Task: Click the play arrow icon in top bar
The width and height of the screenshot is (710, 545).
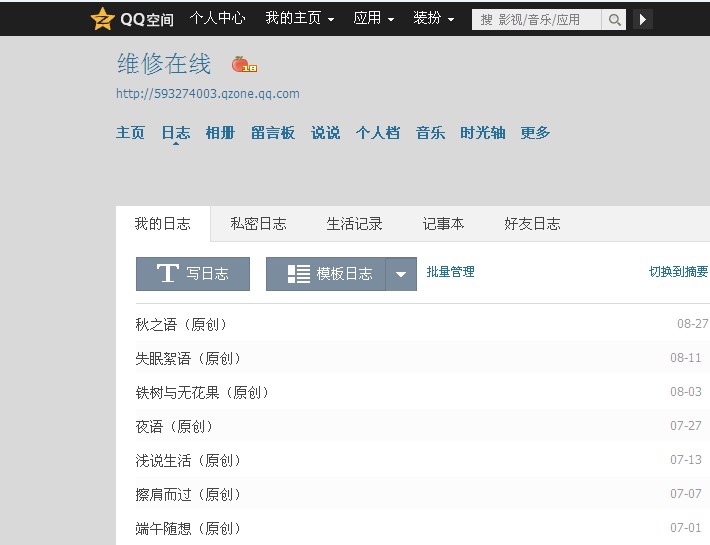Action: pos(642,19)
